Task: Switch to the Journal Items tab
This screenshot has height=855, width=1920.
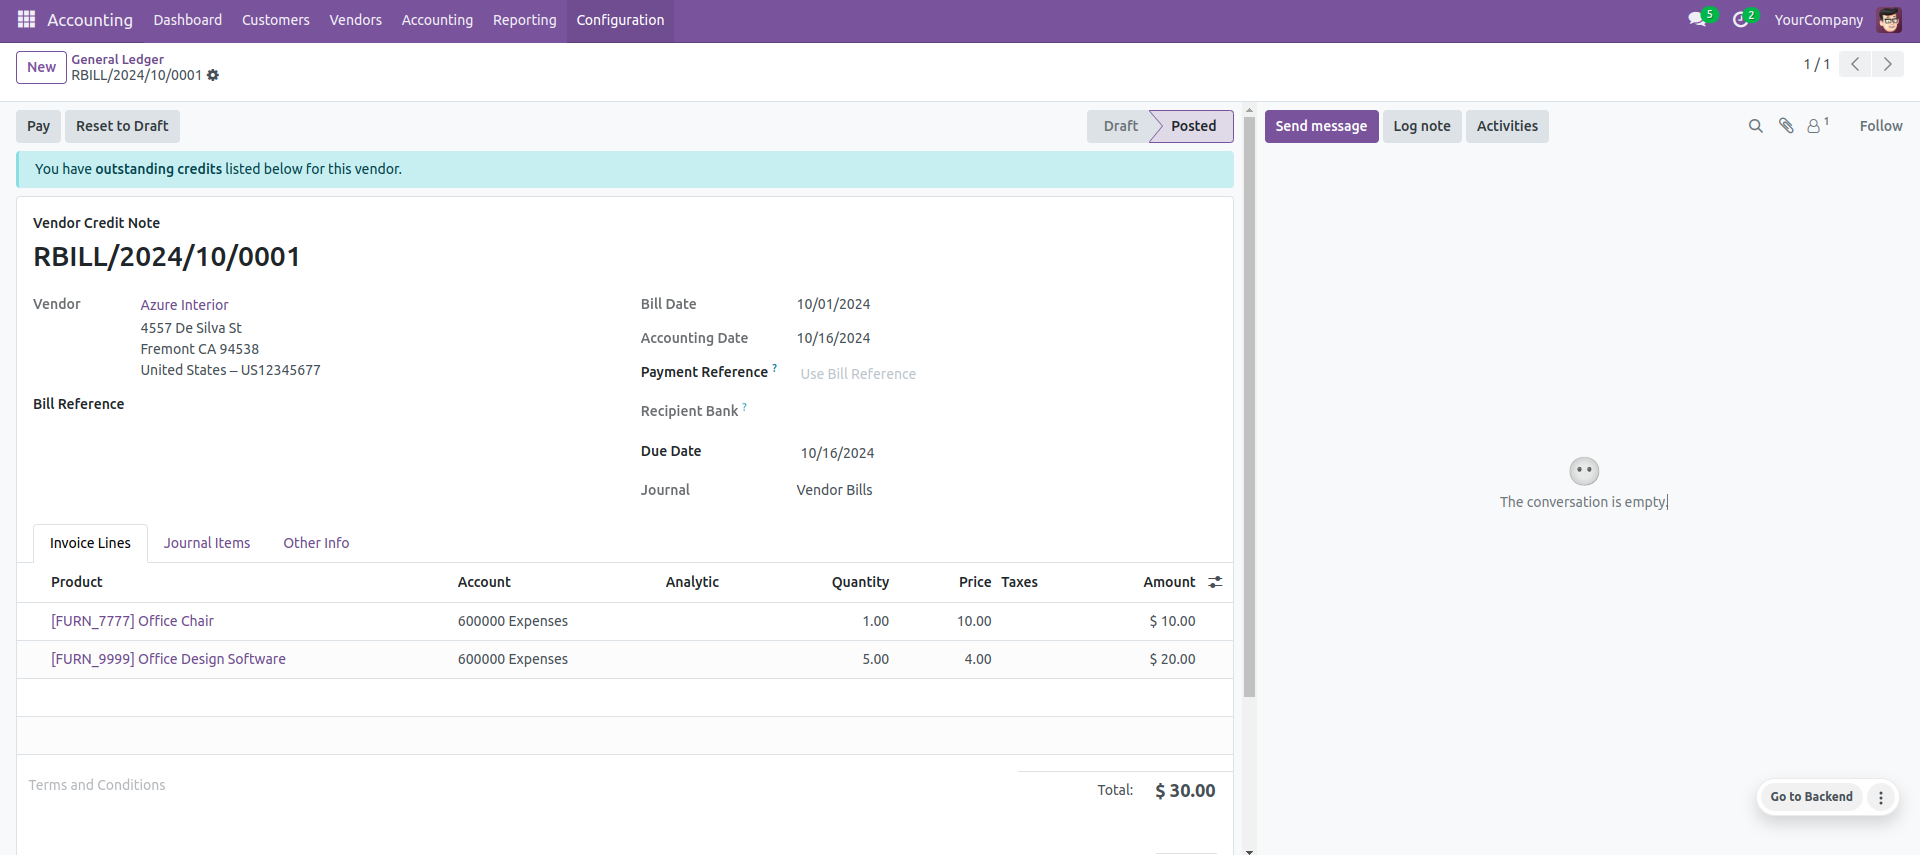Action: coord(207,543)
